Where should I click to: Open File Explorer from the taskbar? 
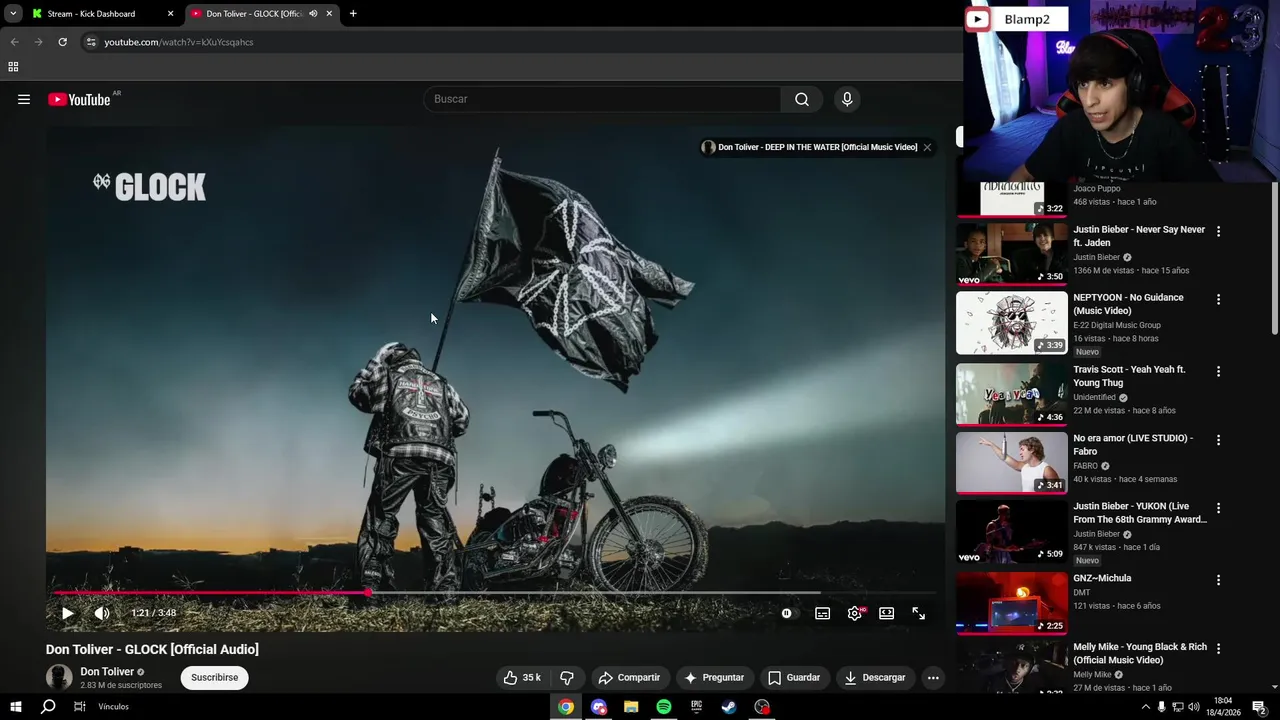[x=631, y=707]
